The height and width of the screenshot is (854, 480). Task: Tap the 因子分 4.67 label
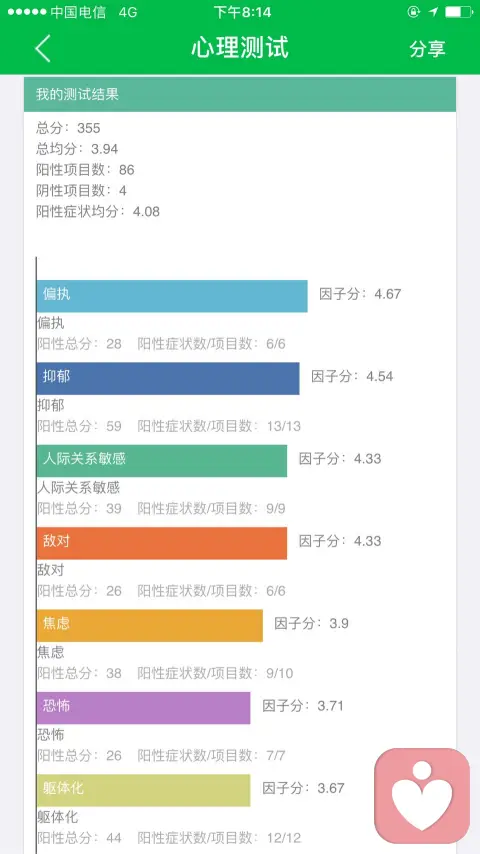[360, 294]
